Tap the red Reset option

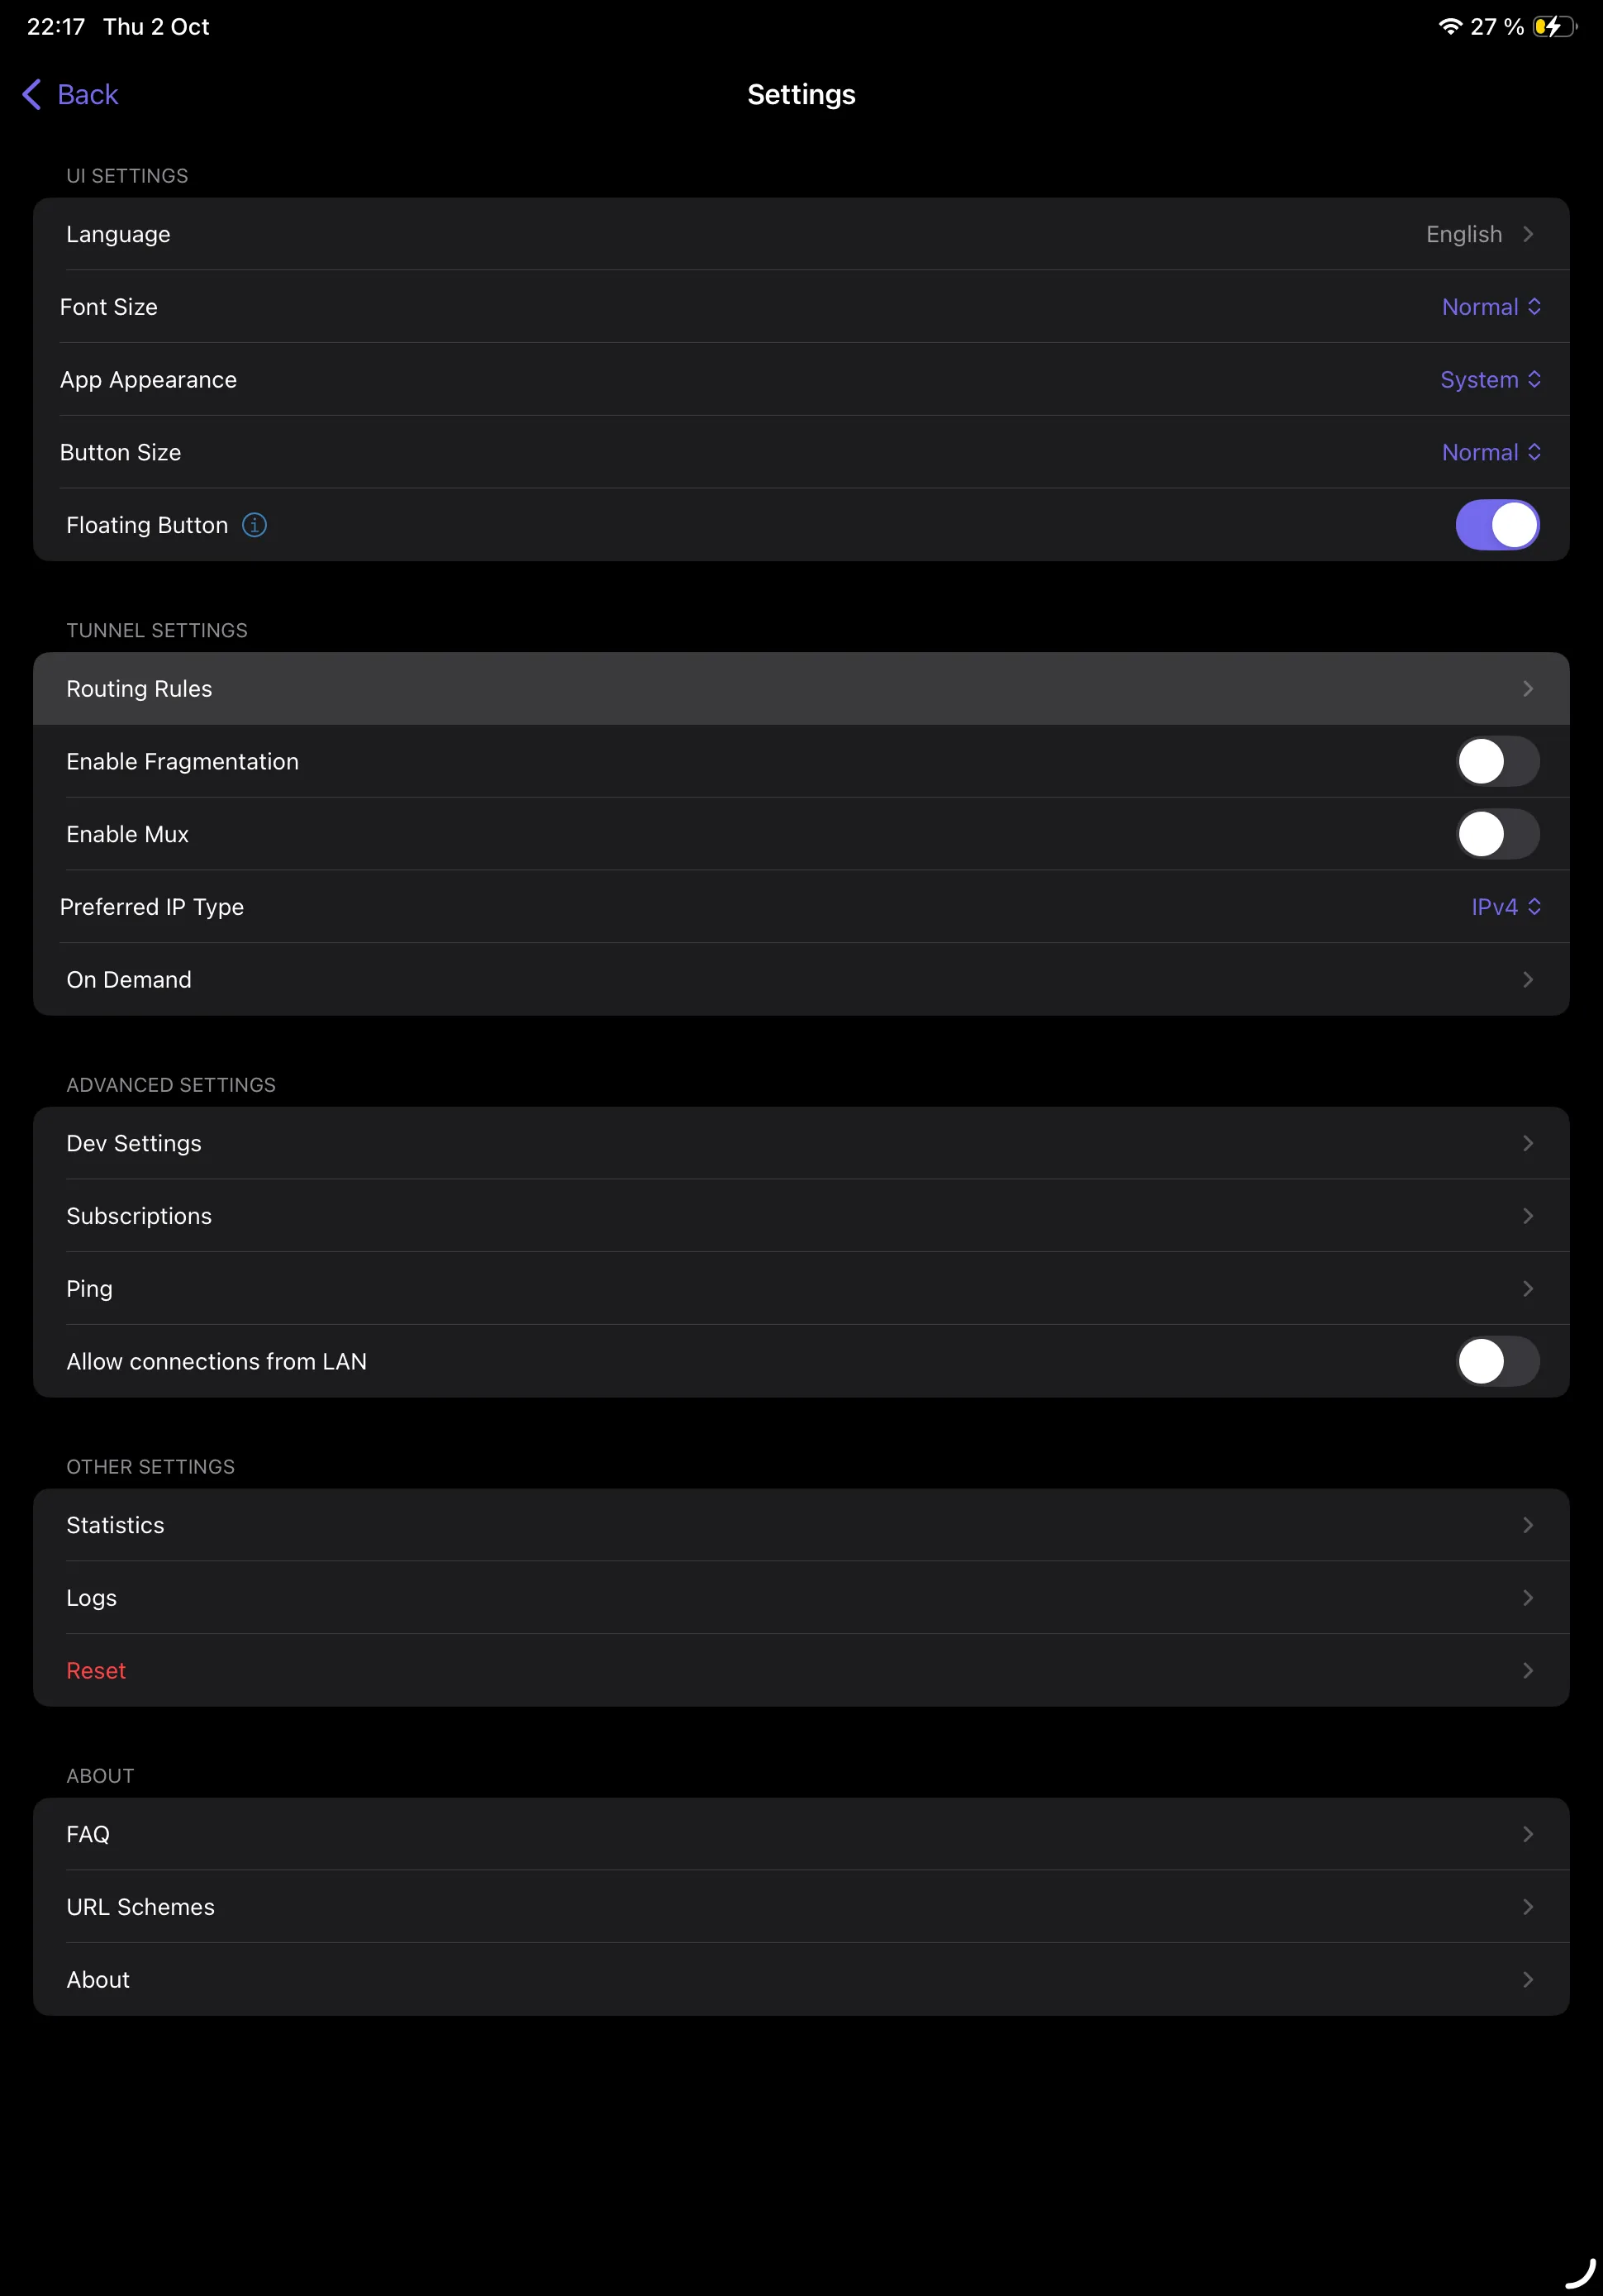point(96,1670)
